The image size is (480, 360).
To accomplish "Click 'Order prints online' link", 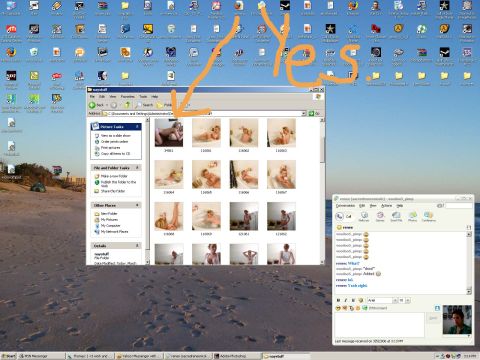I will [114, 142].
